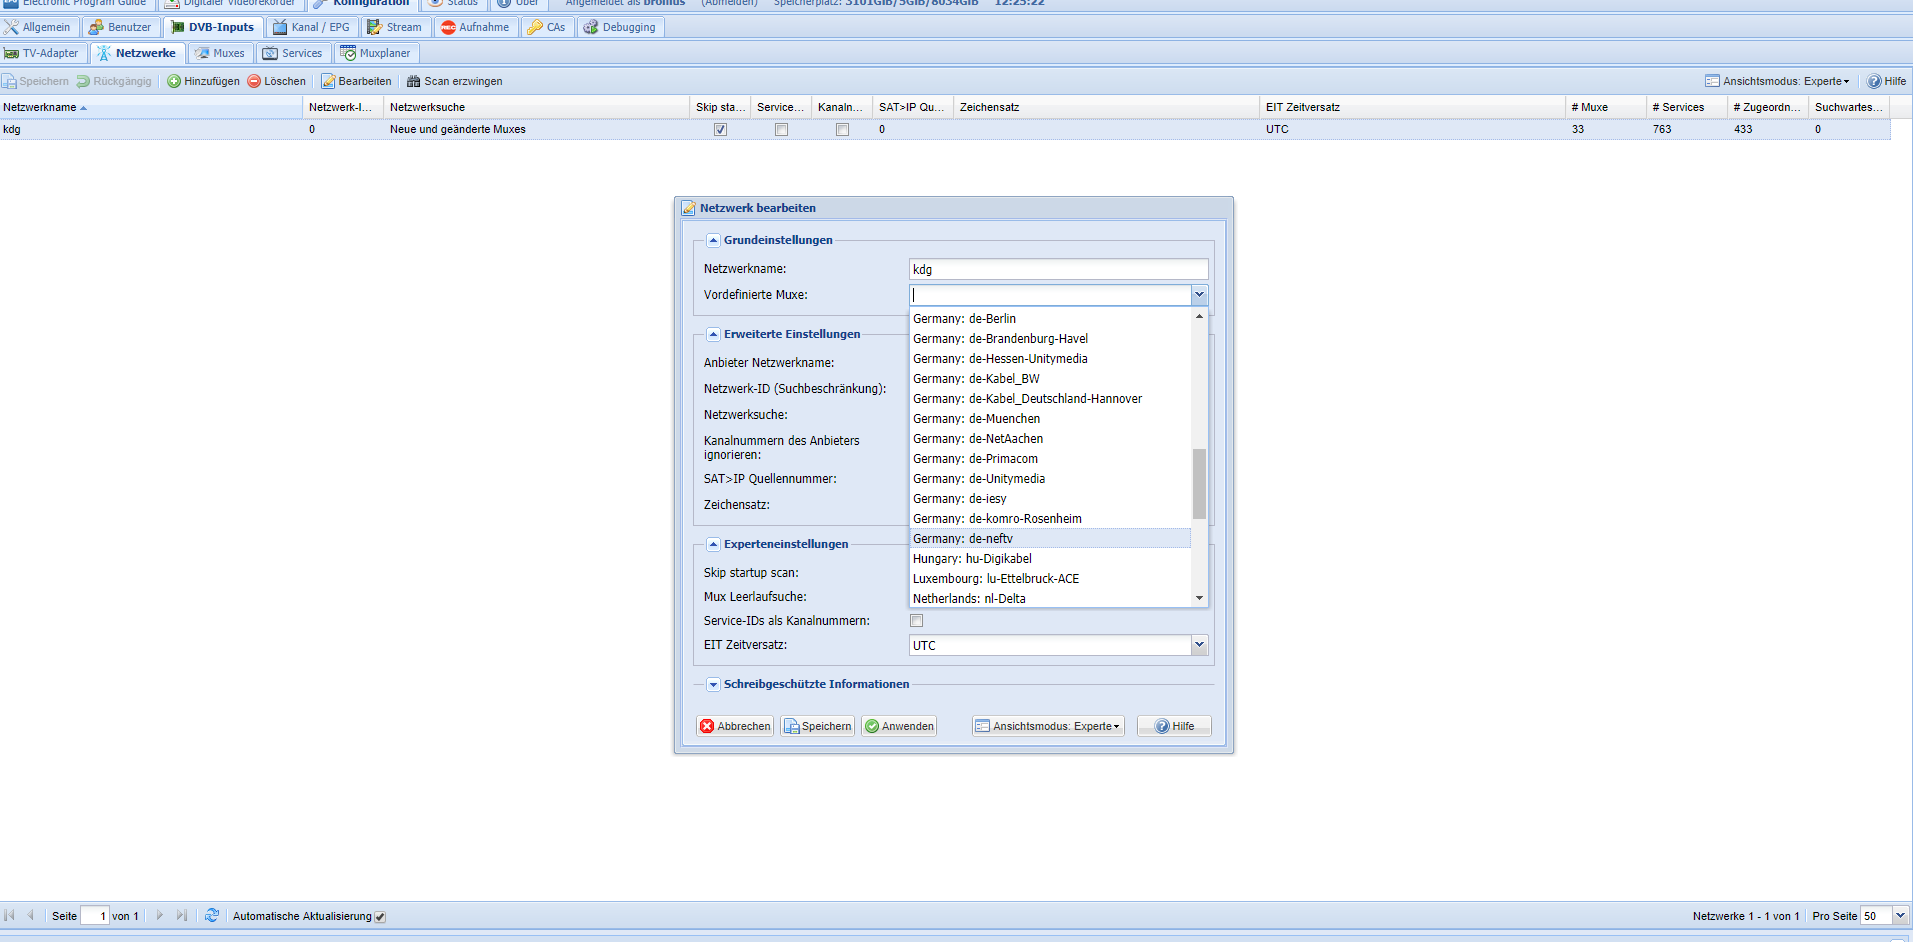Toggle Service-IDs checkbox in kdg row
This screenshot has width=1913, height=942.
pos(781,130)
